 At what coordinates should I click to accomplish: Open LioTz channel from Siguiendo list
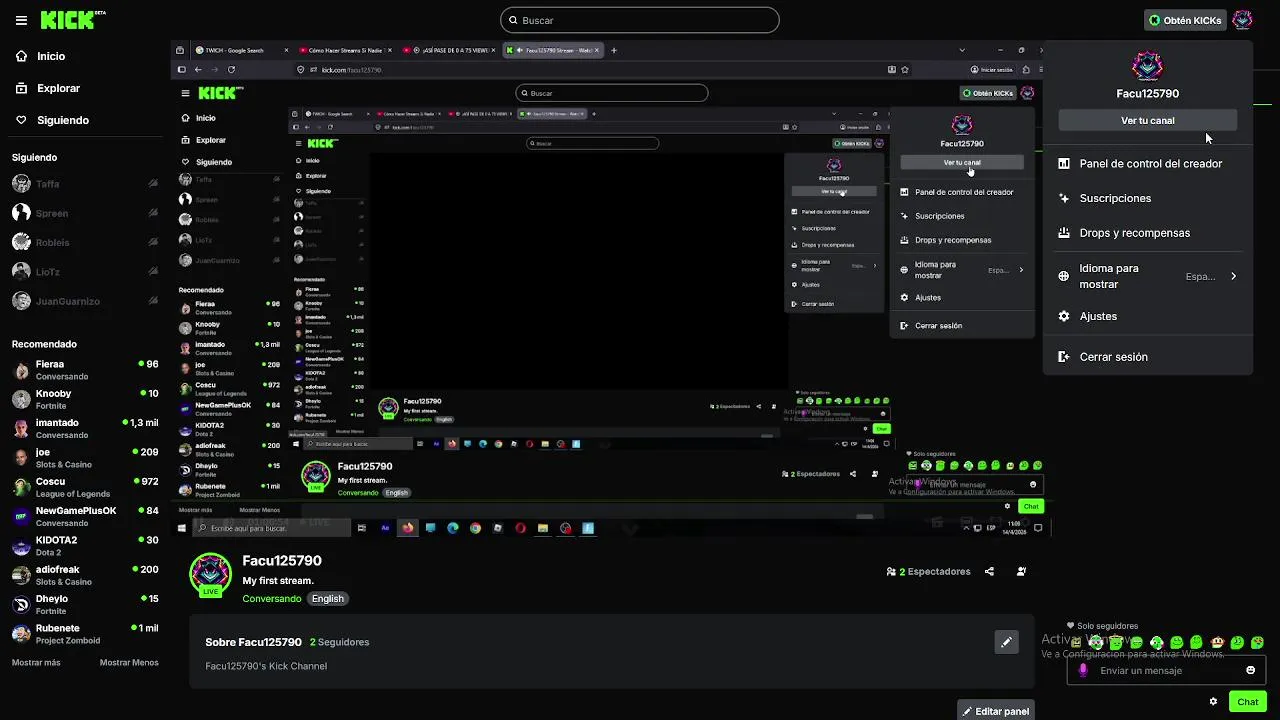84,271
